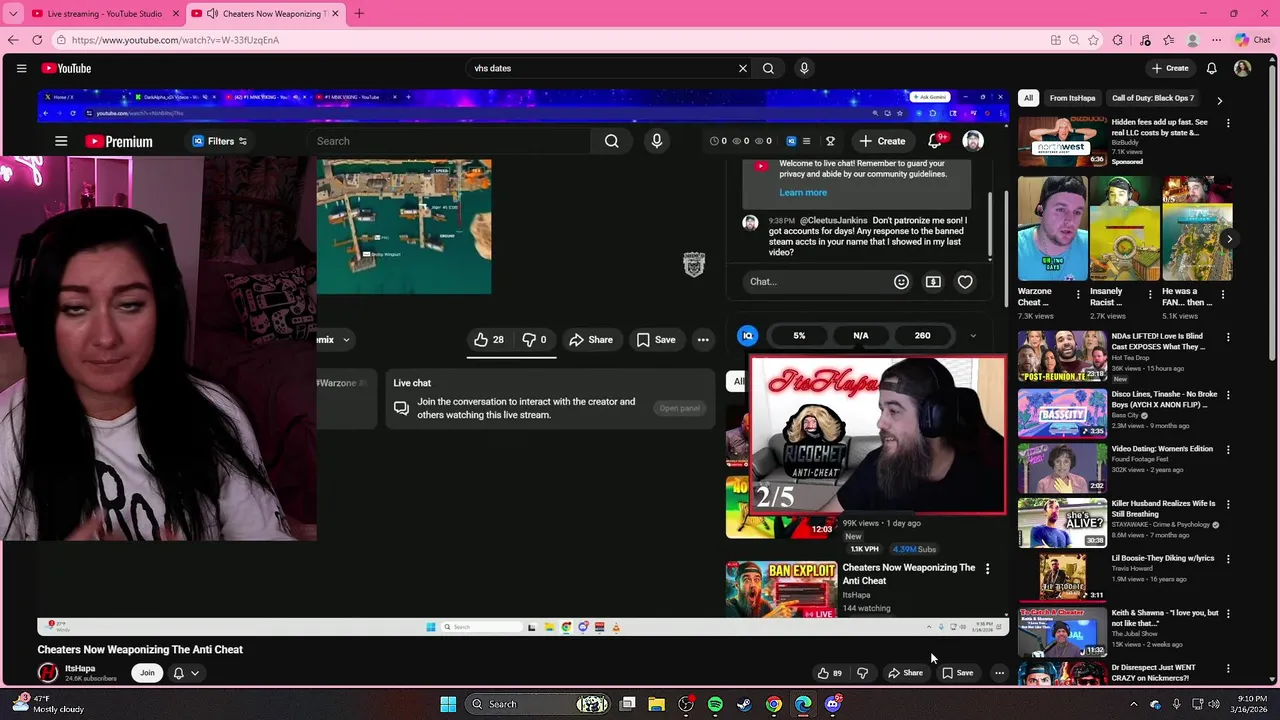Click the Join membership button
1280x720 pixels.
point(147,673)
